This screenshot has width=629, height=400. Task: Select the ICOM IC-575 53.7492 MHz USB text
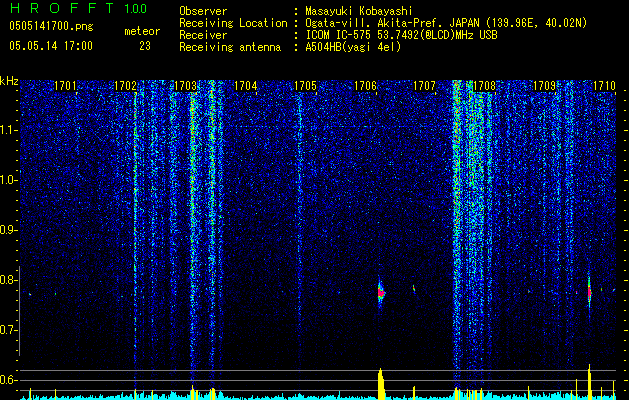click(401, 35)
